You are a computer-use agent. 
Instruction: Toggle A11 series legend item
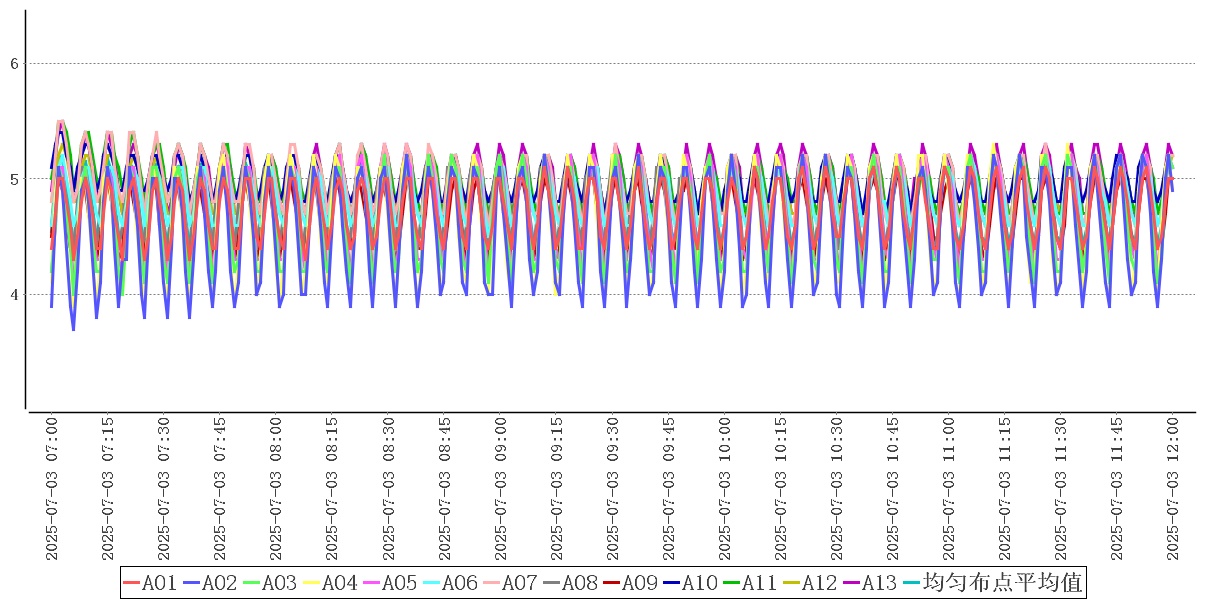750,583
